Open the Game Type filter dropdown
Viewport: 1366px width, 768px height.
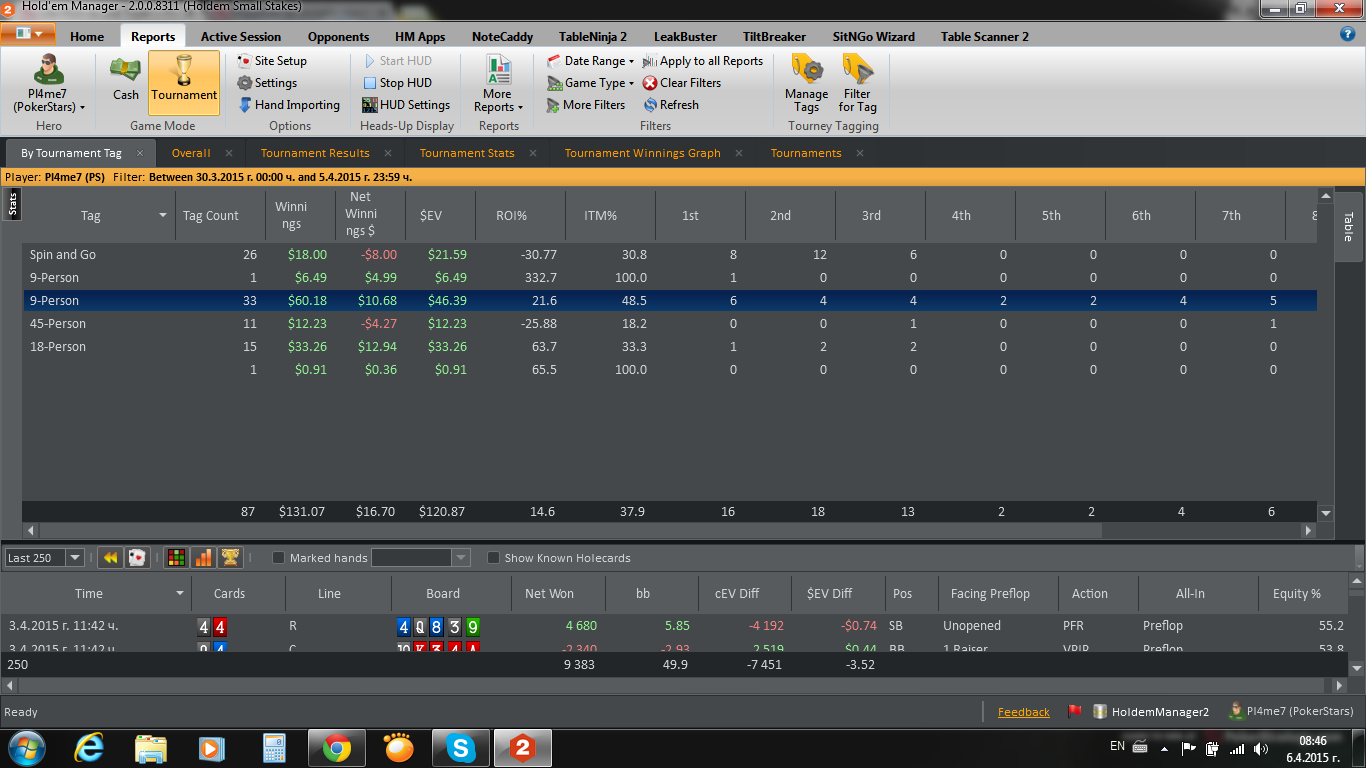[x=590, y=83]
